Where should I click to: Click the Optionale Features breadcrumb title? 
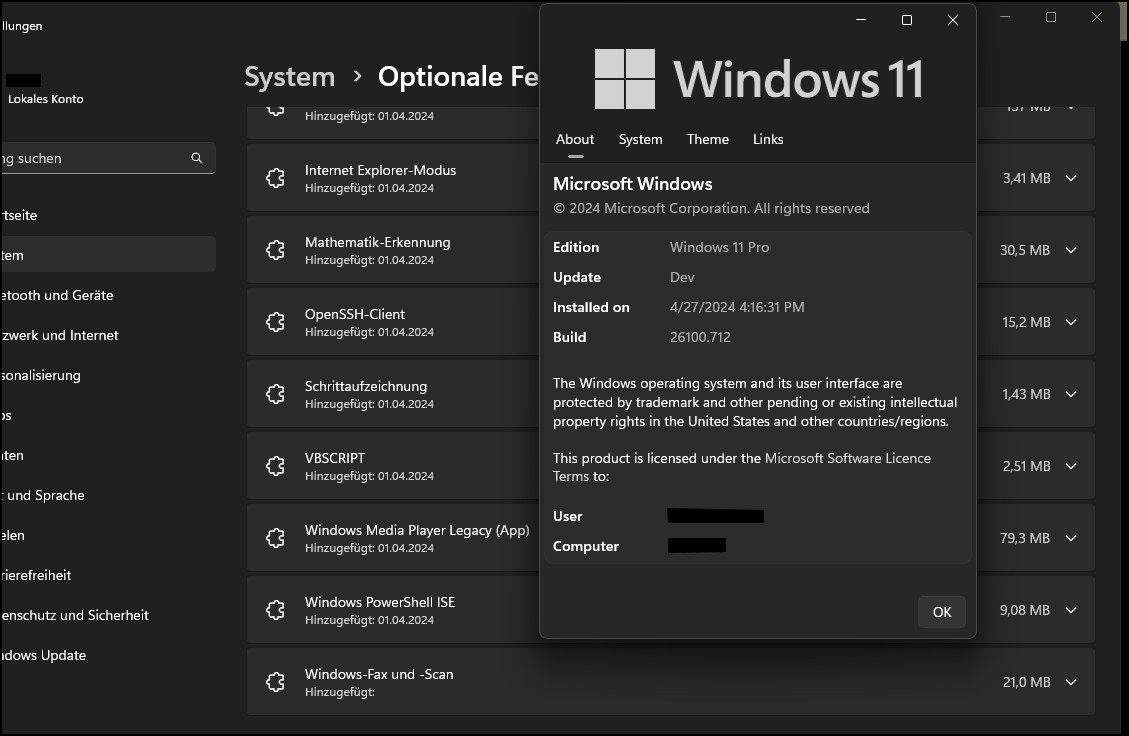[458, 76]
